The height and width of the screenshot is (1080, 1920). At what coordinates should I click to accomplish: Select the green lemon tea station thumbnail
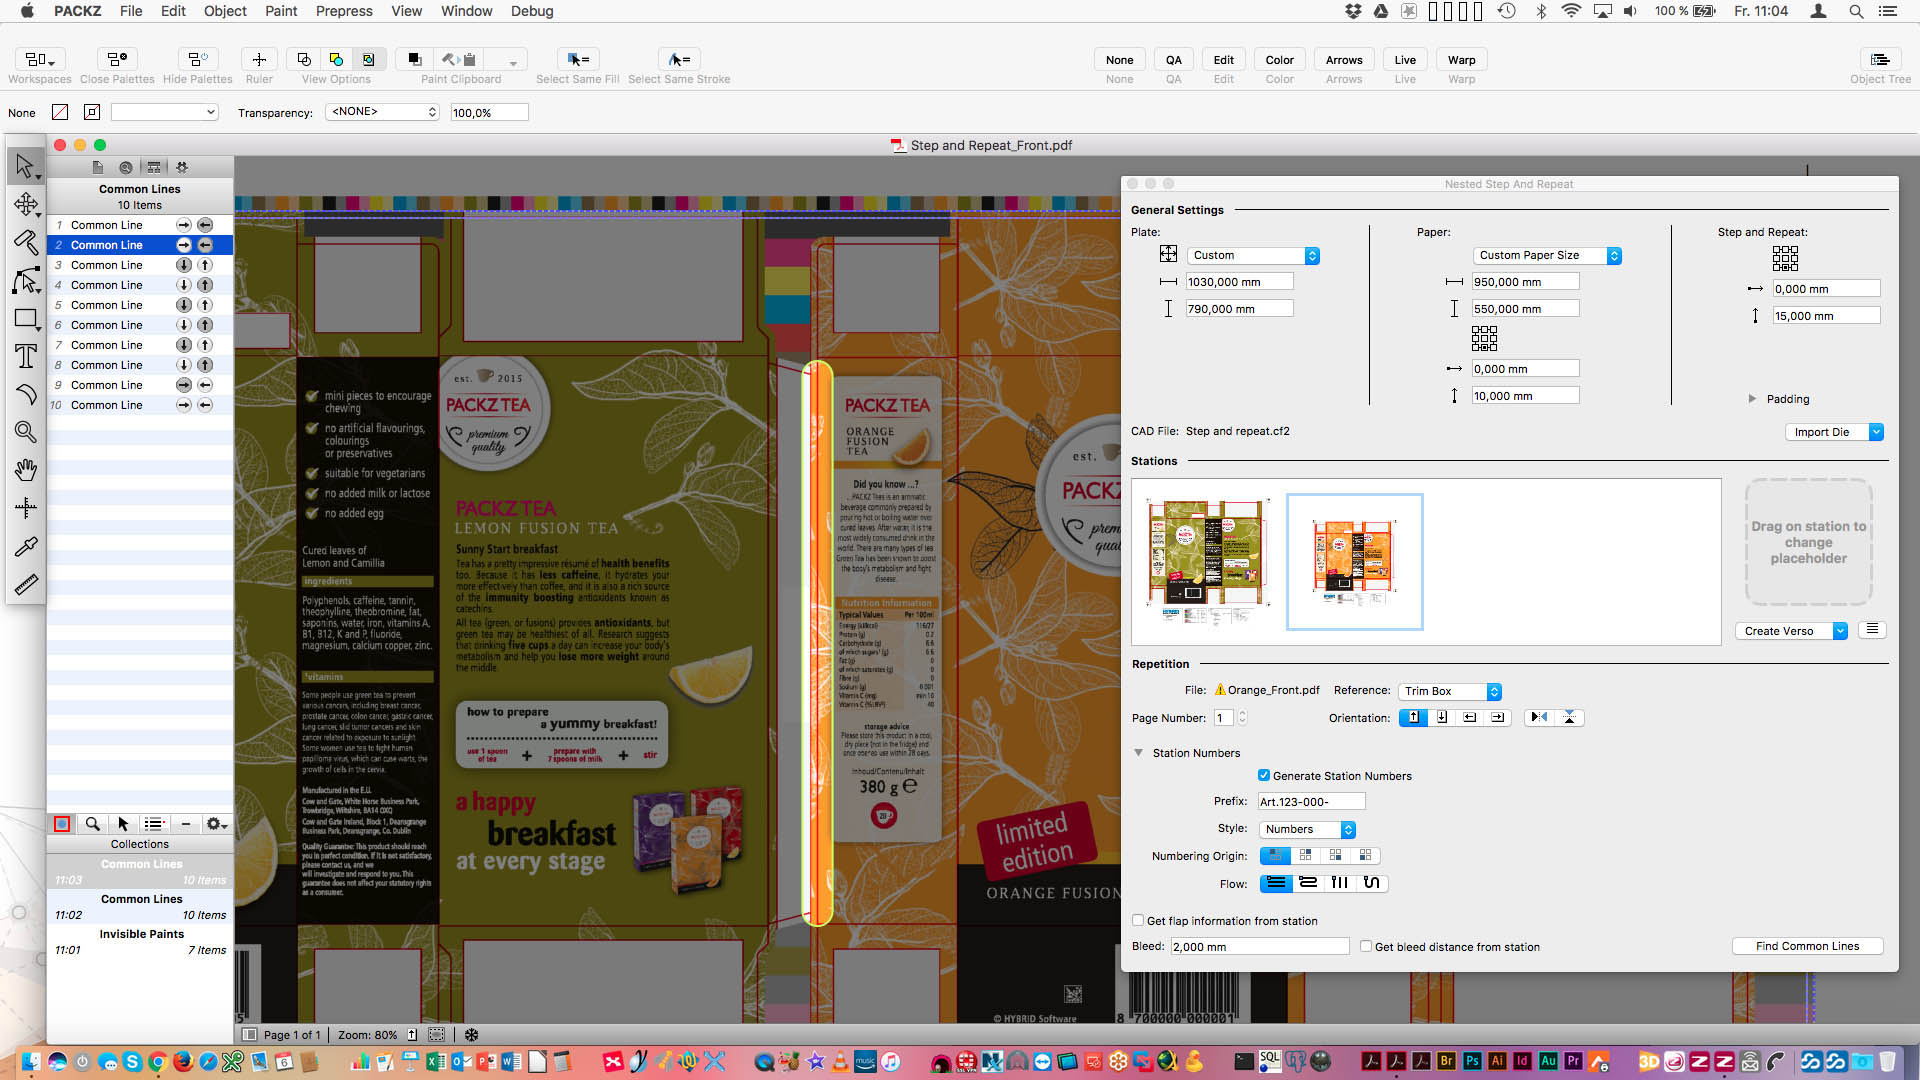tap(1208, 562)
